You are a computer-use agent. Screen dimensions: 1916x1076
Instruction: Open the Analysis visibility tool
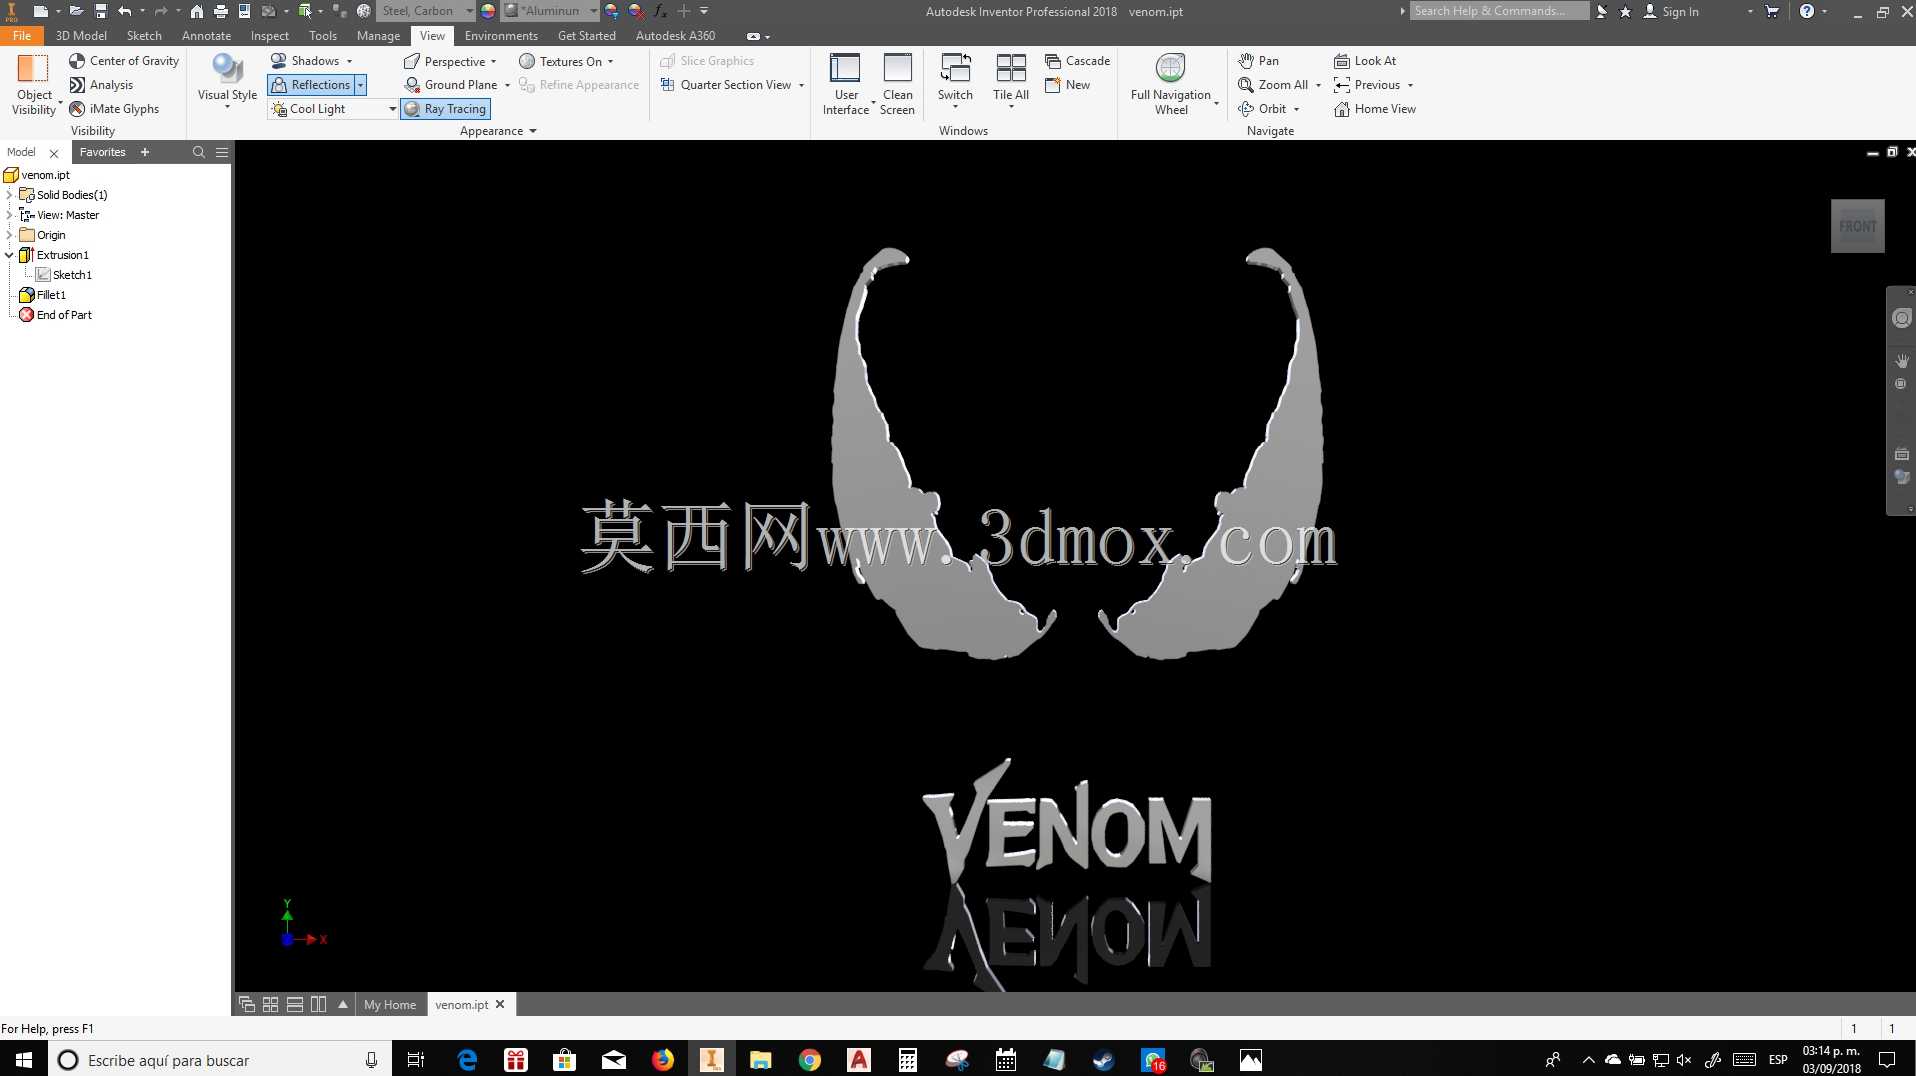[101, 85]
